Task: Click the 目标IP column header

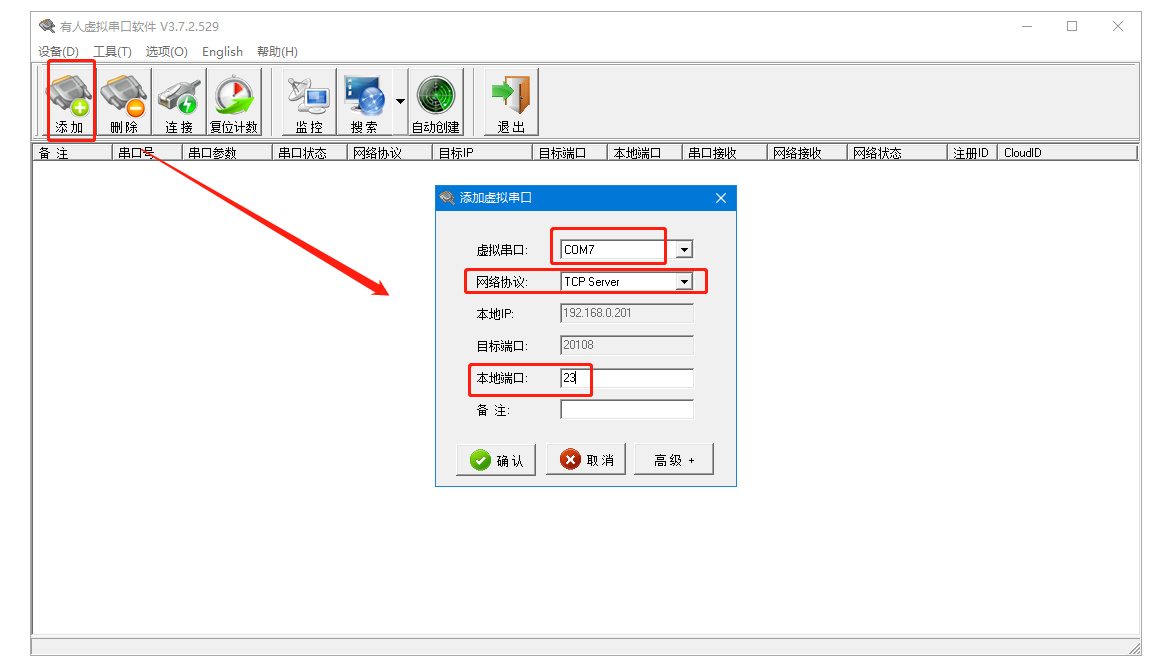Action: tap(482, 153)
